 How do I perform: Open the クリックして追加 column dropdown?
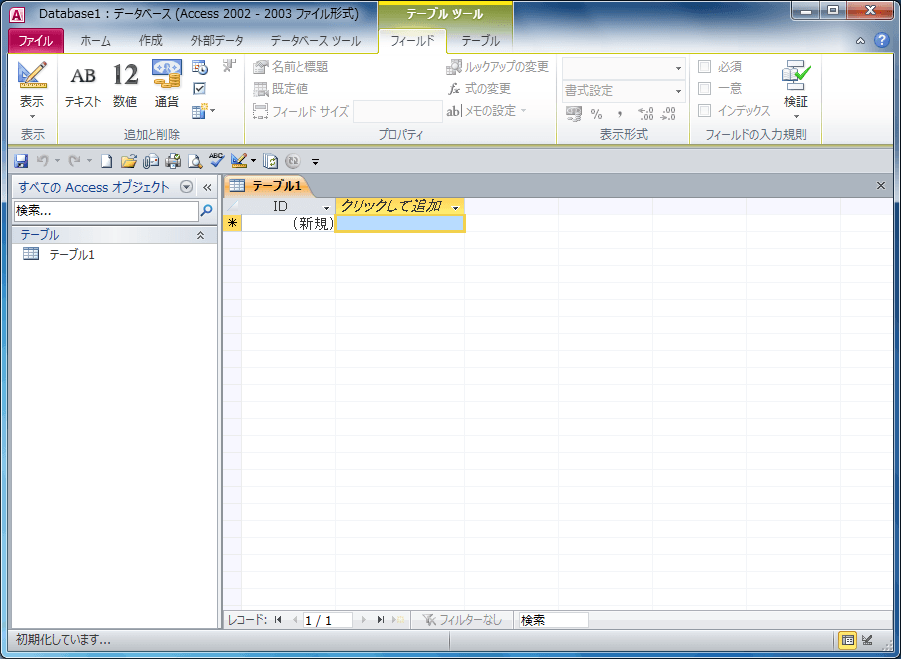click(456, 207)
